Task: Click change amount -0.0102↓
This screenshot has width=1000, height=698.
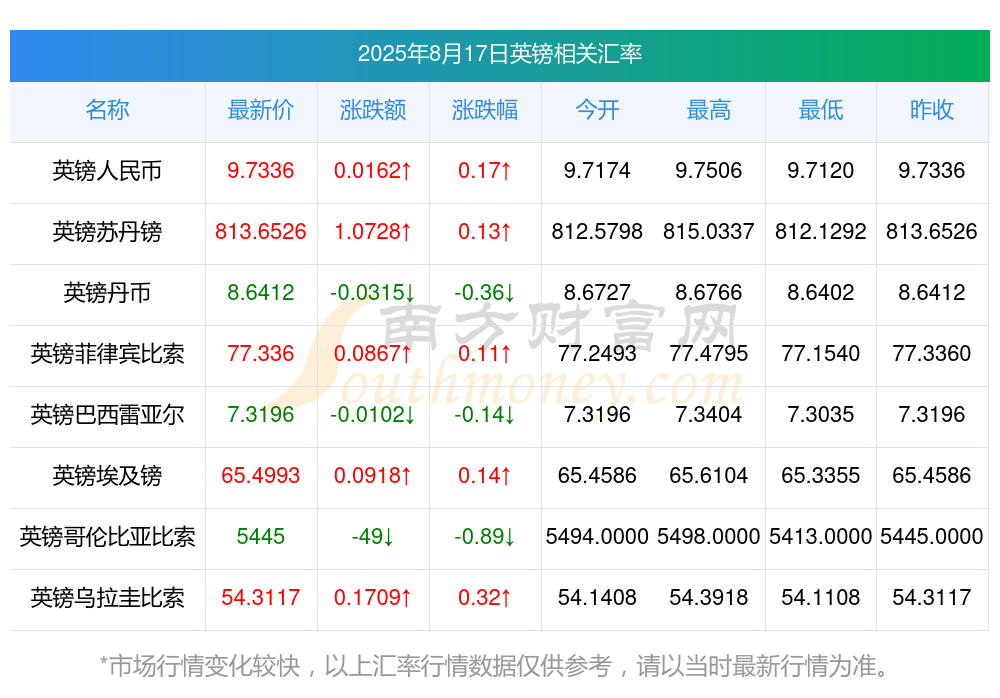Action: (372, 415)
